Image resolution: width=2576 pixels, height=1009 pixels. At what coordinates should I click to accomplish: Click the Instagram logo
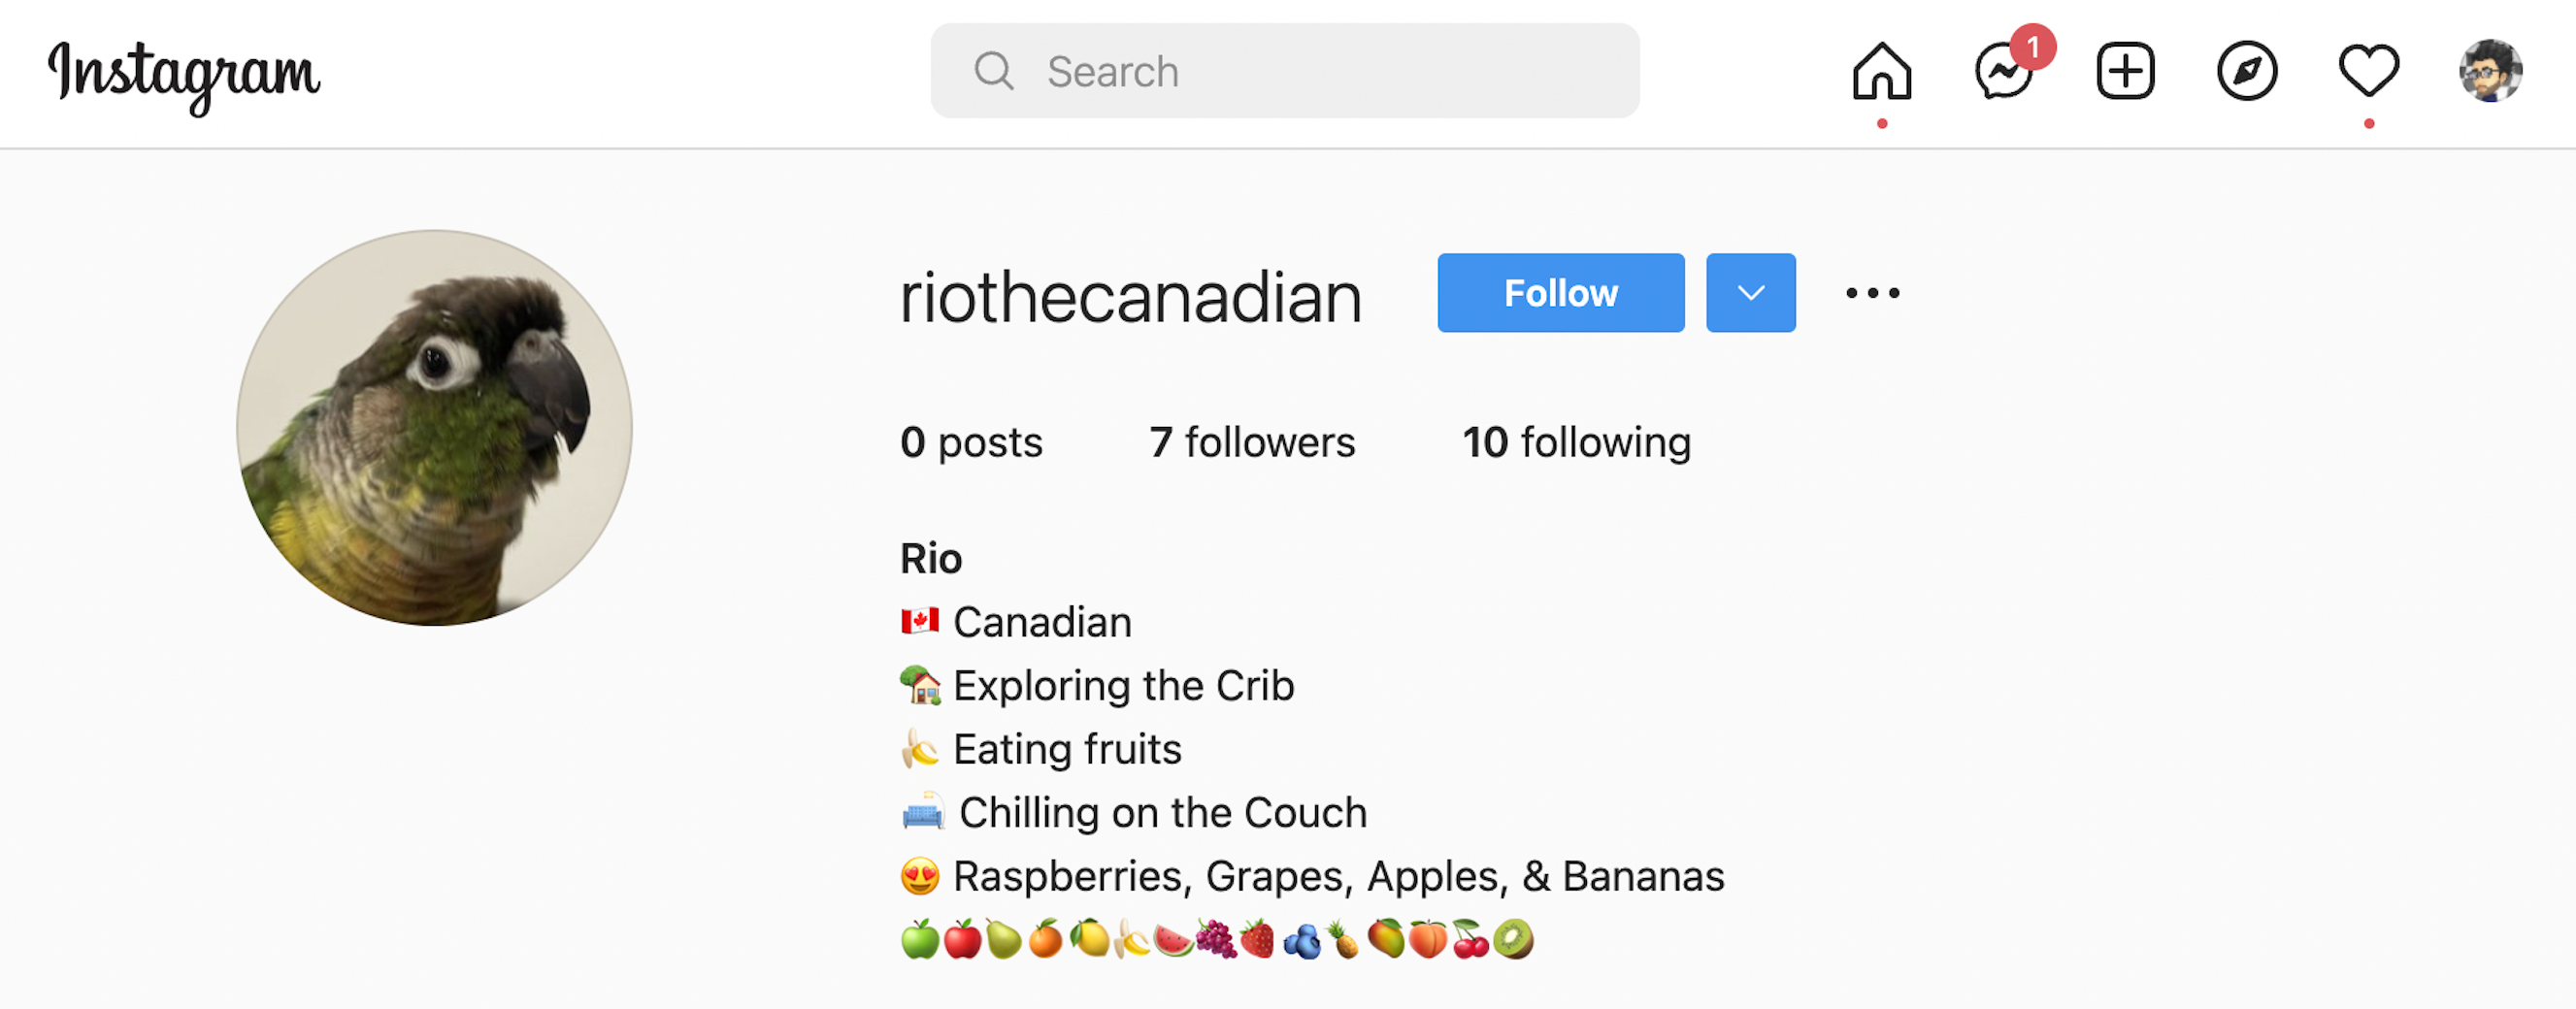[184, 76]
